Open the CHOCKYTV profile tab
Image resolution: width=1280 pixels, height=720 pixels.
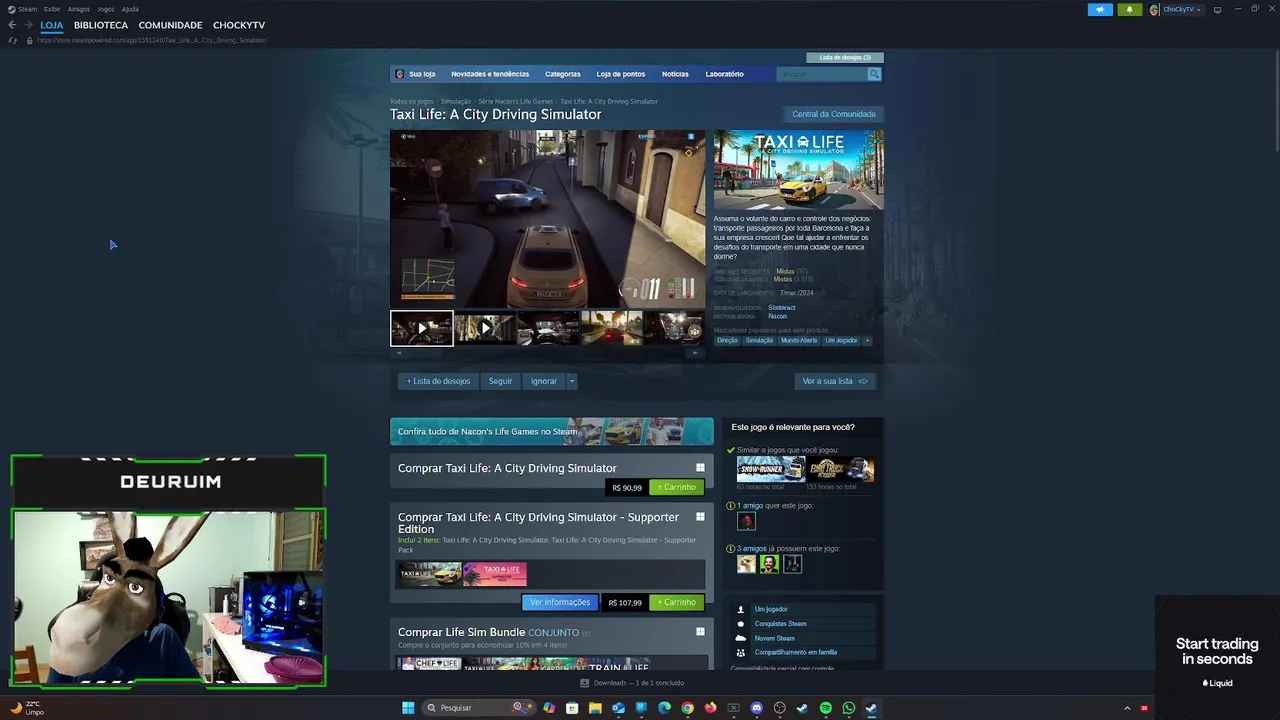click(x=239, y=25)
